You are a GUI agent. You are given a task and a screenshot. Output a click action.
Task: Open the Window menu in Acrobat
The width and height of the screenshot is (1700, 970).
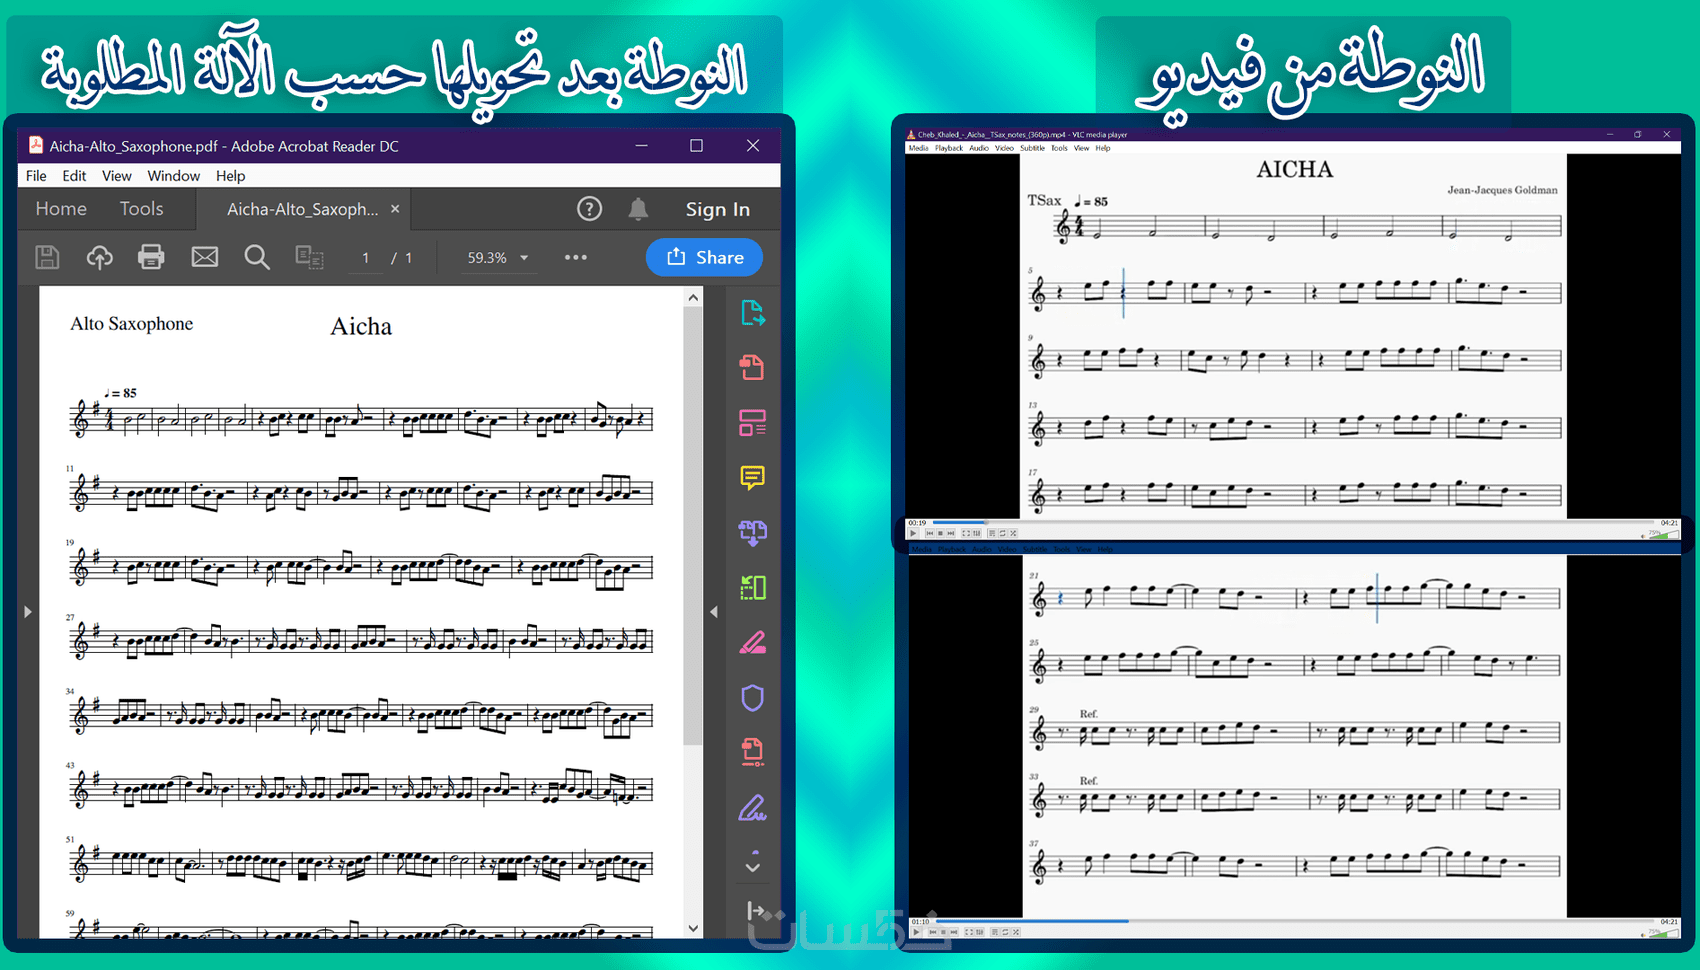pos(173,176)
